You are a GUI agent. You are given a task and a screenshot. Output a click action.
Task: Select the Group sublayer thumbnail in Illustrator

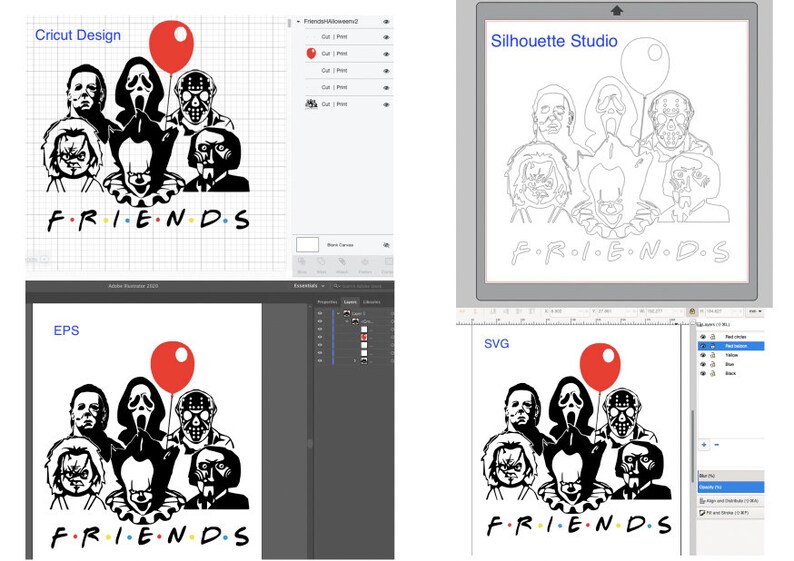point(355,322)
